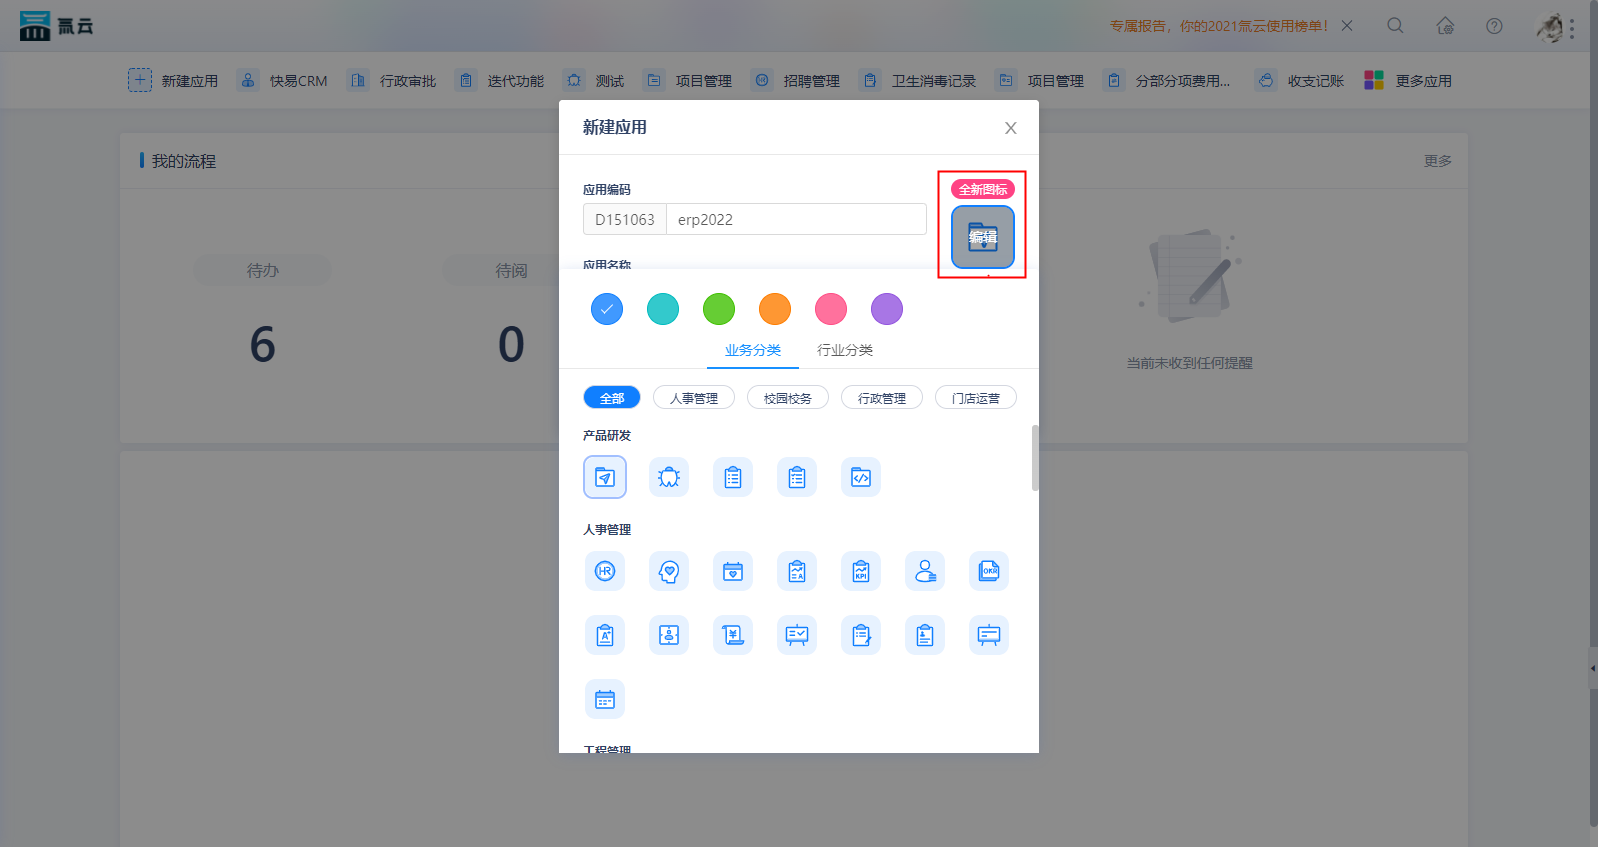
Task: Choose the presentation board with checkmark icon
Action: coord(797,635)
